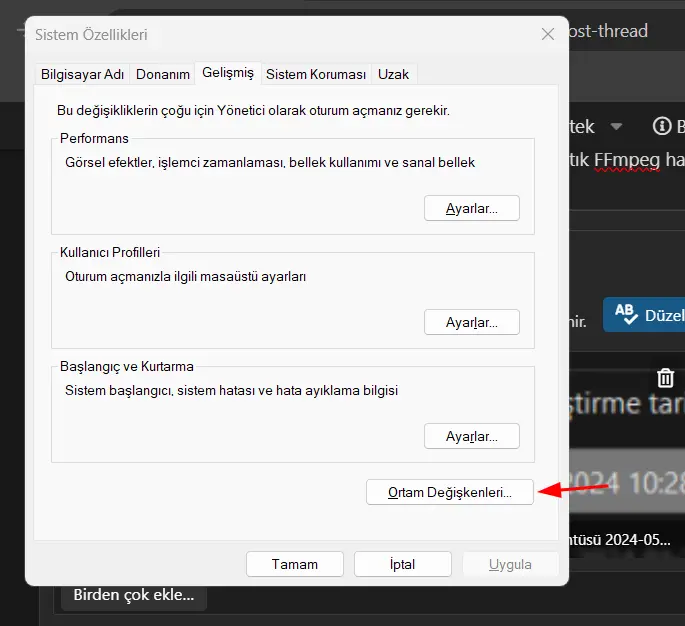Open the Bilgisayar Adı tab

[82, 74]
